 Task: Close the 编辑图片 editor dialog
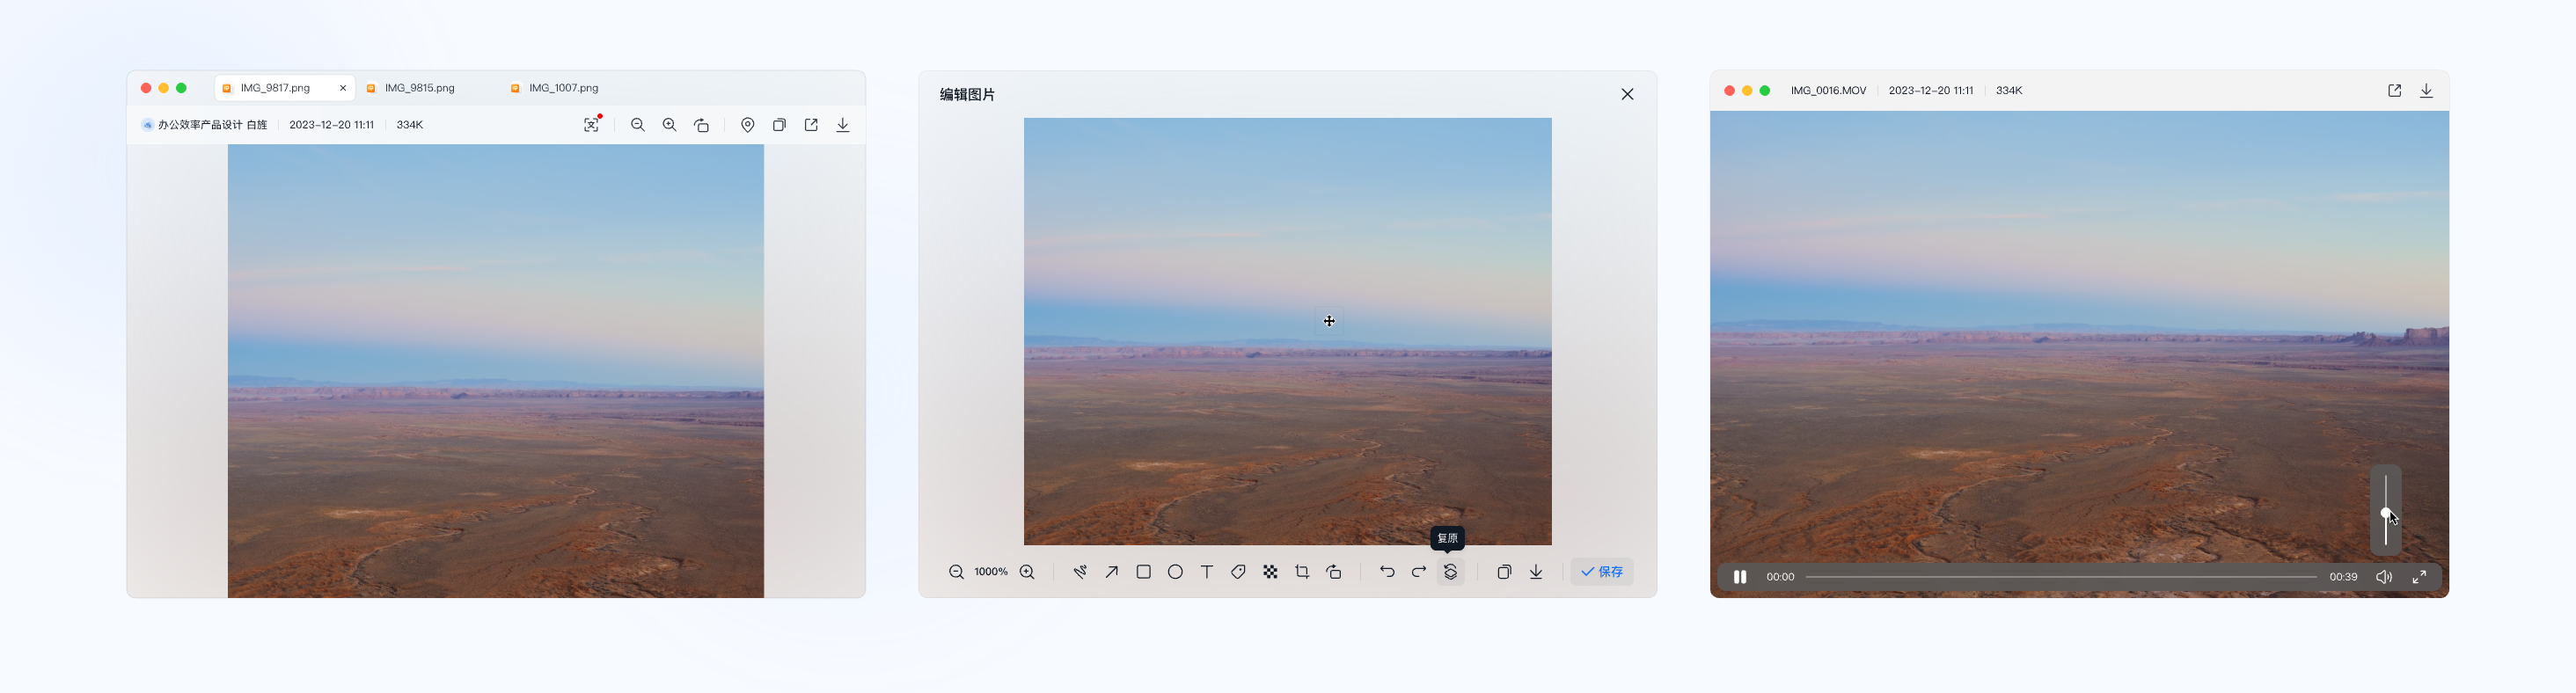pyautogui.click(x=1627, y=94)
